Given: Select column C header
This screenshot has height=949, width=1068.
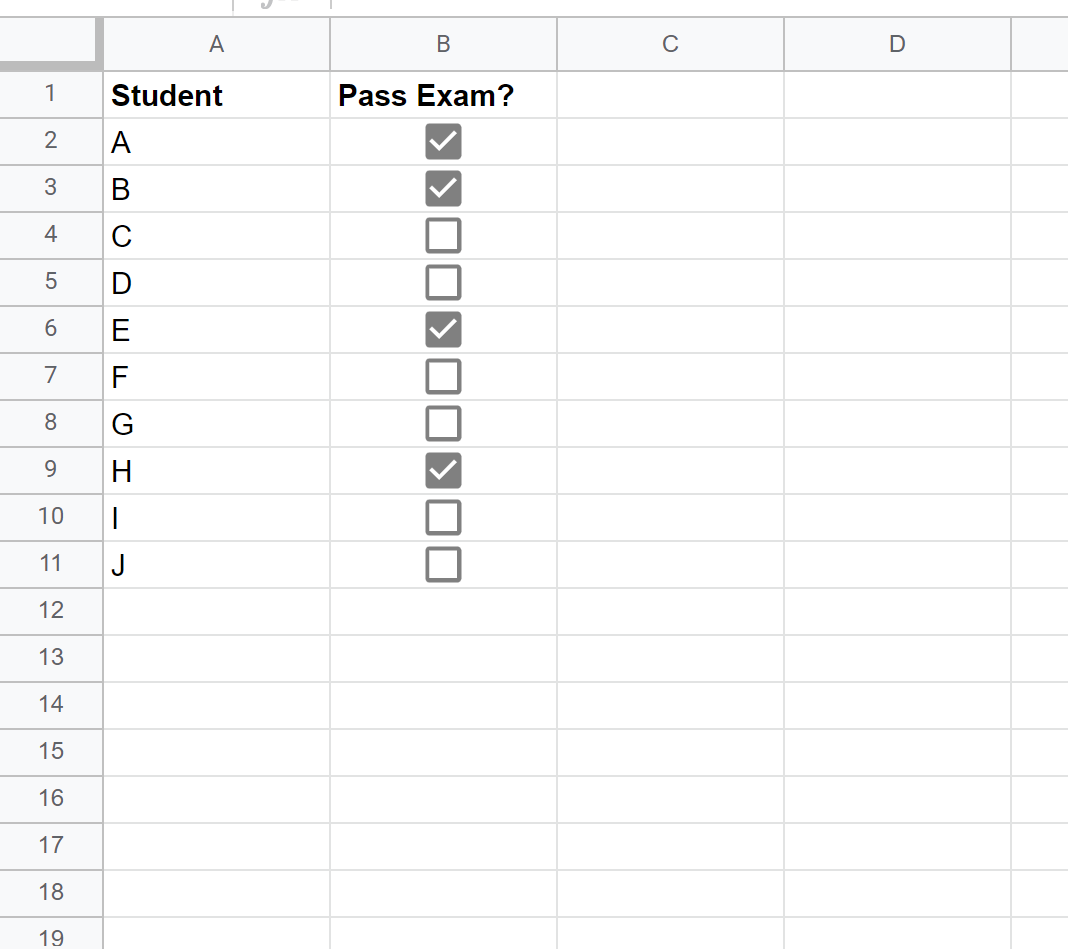Looking at the screenshot, I should [x=670, y=44].
